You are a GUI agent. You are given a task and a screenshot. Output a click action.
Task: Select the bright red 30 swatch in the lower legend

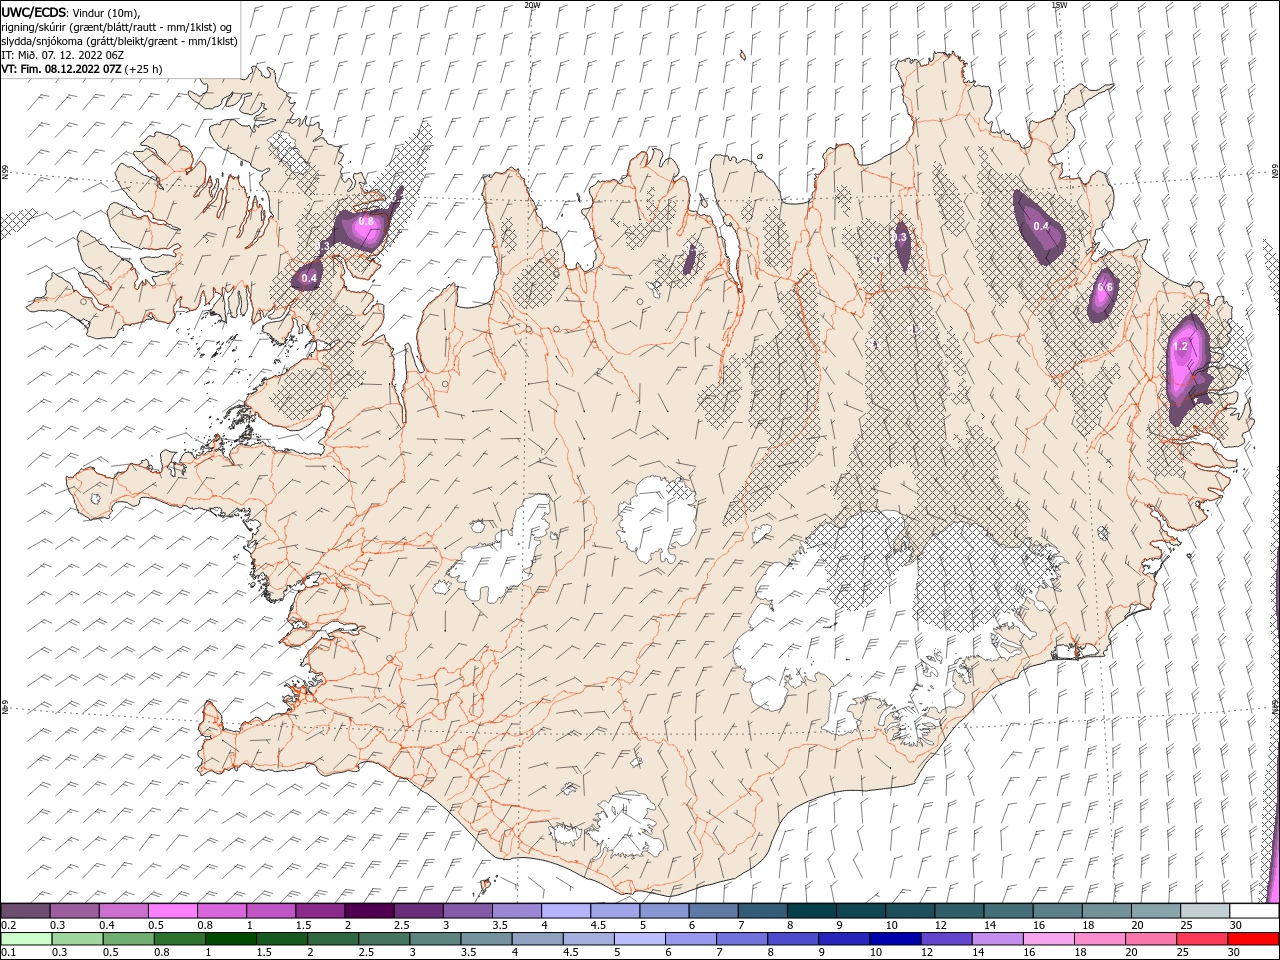(x=1253, y=939)
